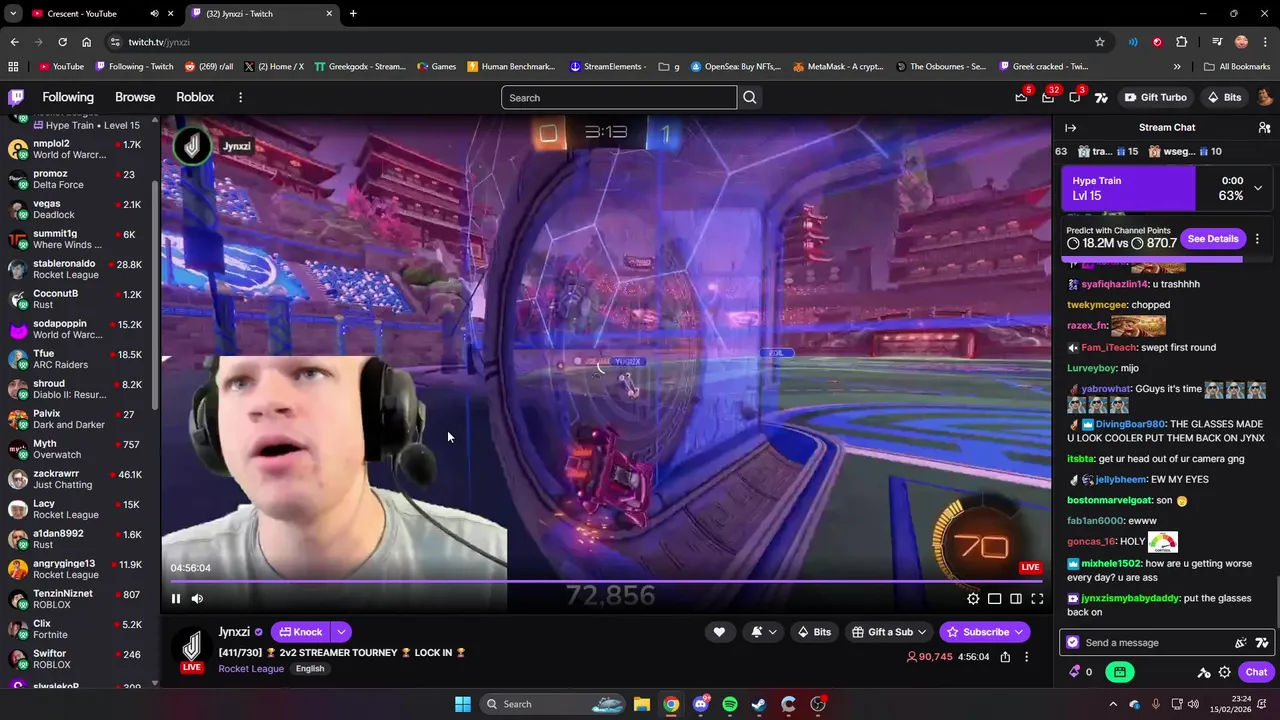Viewport: 1280px width, 720px height.
Task: Click search magnifier button
Action: (x=750, y=97)
